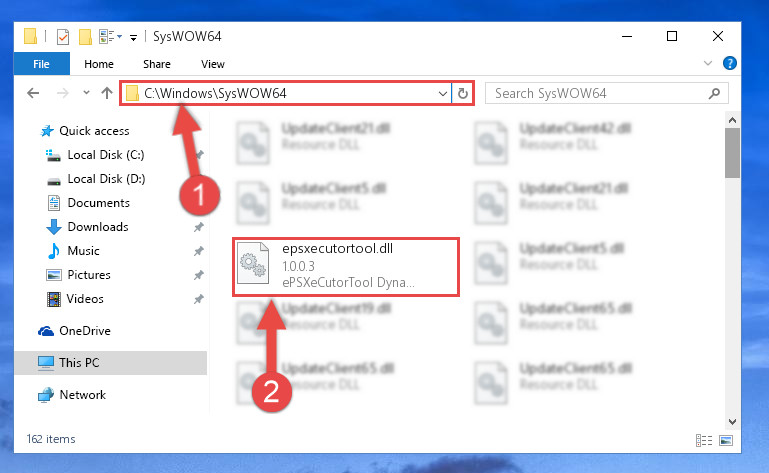Switch to large thumbnails view icon
The height and width of the screenshot is (473, 769).
(x=726, y=440)
